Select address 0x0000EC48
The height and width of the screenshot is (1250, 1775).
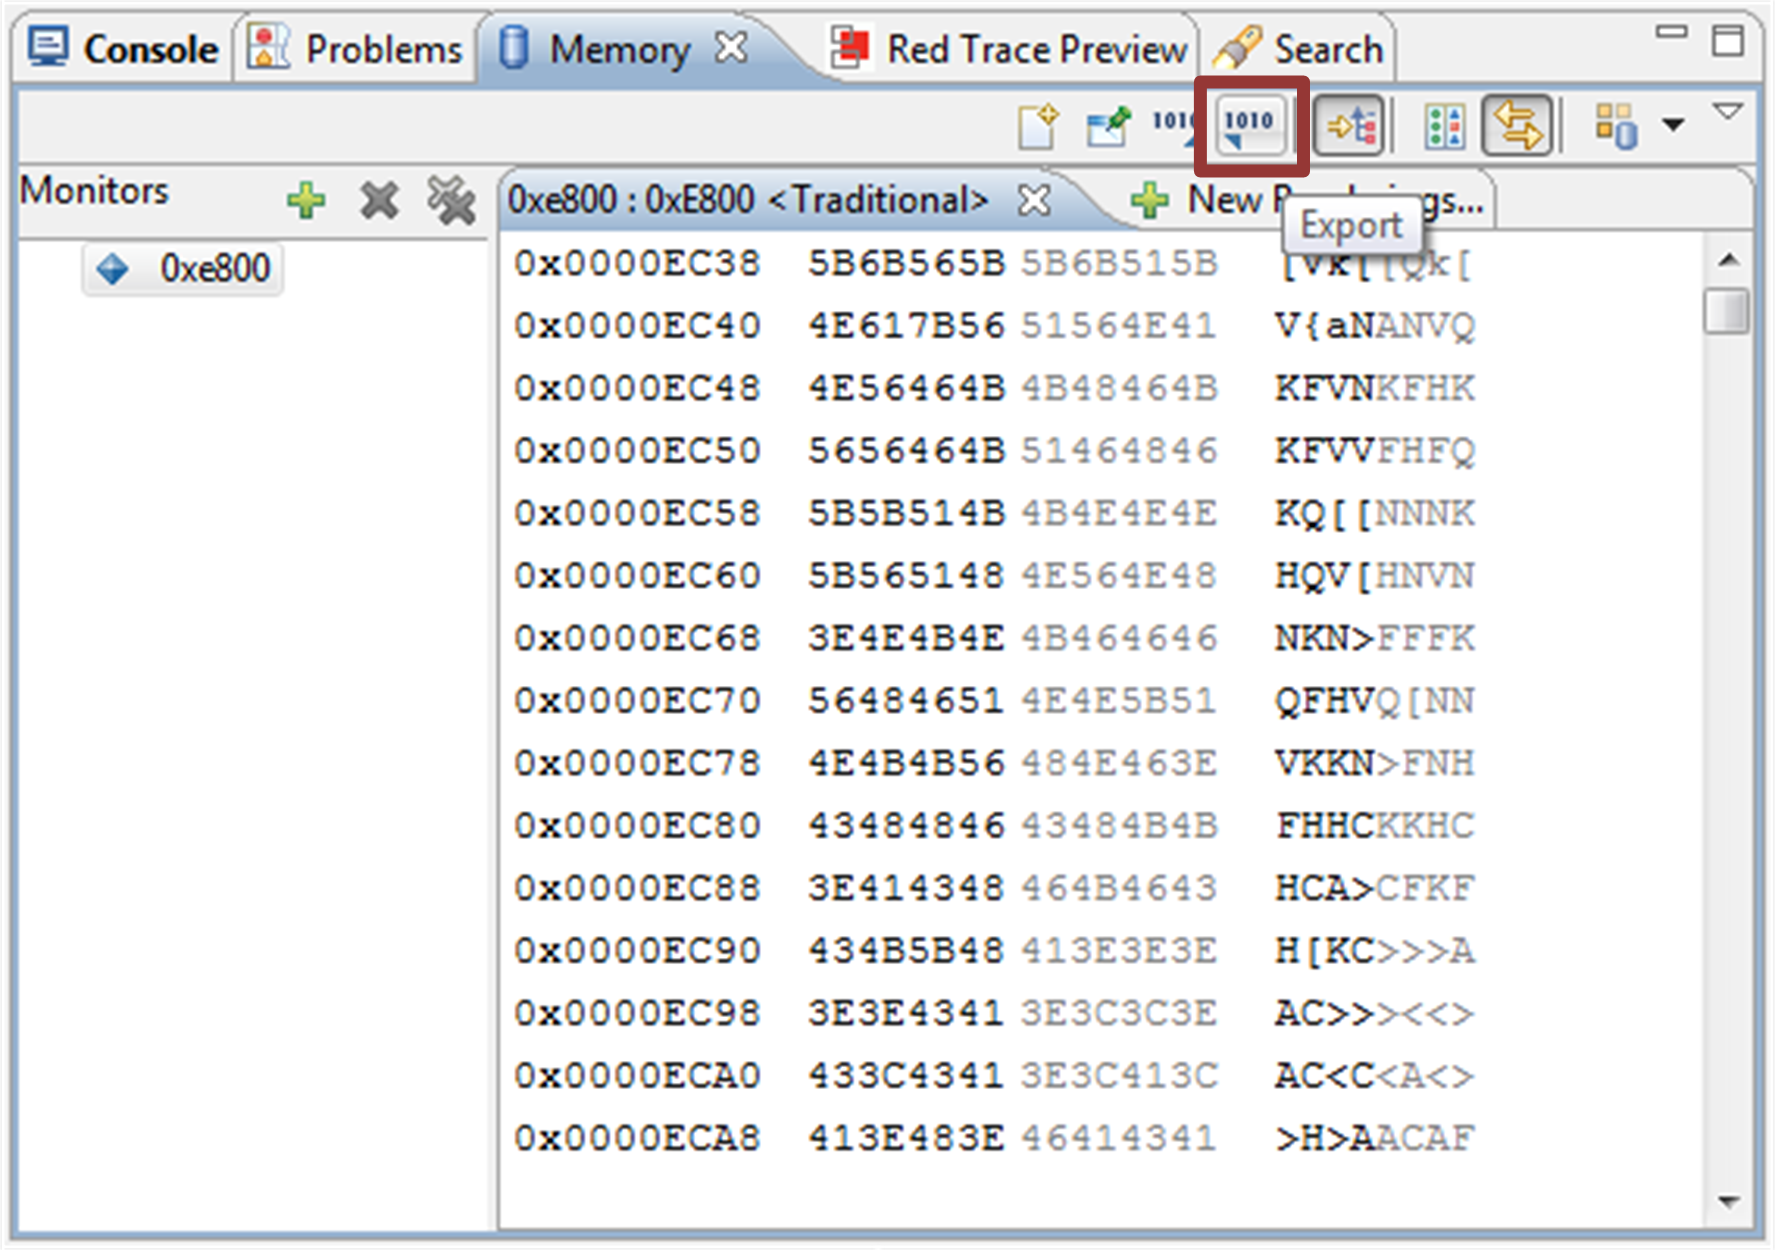point(637,388)
